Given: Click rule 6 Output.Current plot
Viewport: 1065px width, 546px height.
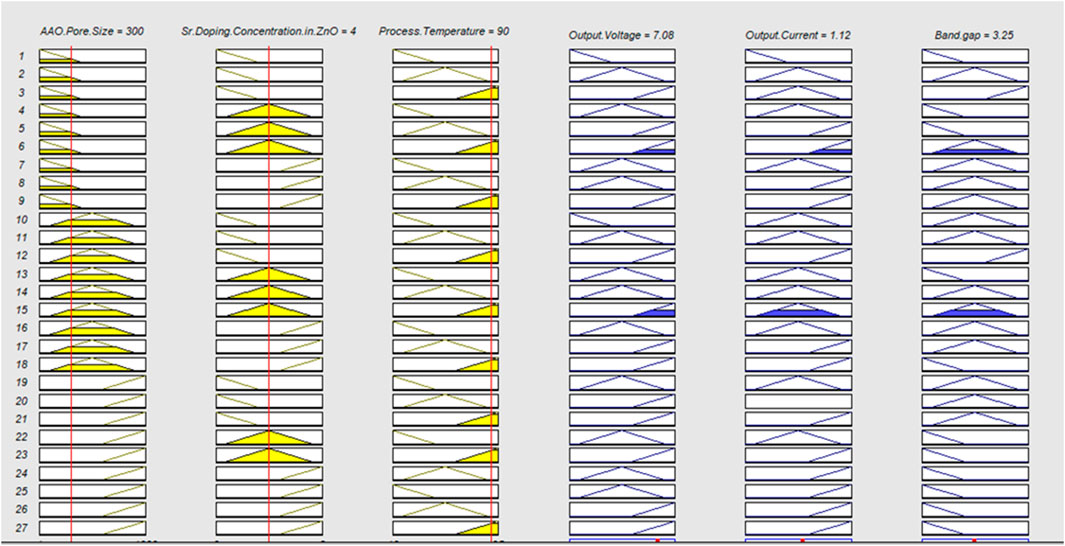Looking at the screenshot, I should pyautogui.click(x=799, y=147).
